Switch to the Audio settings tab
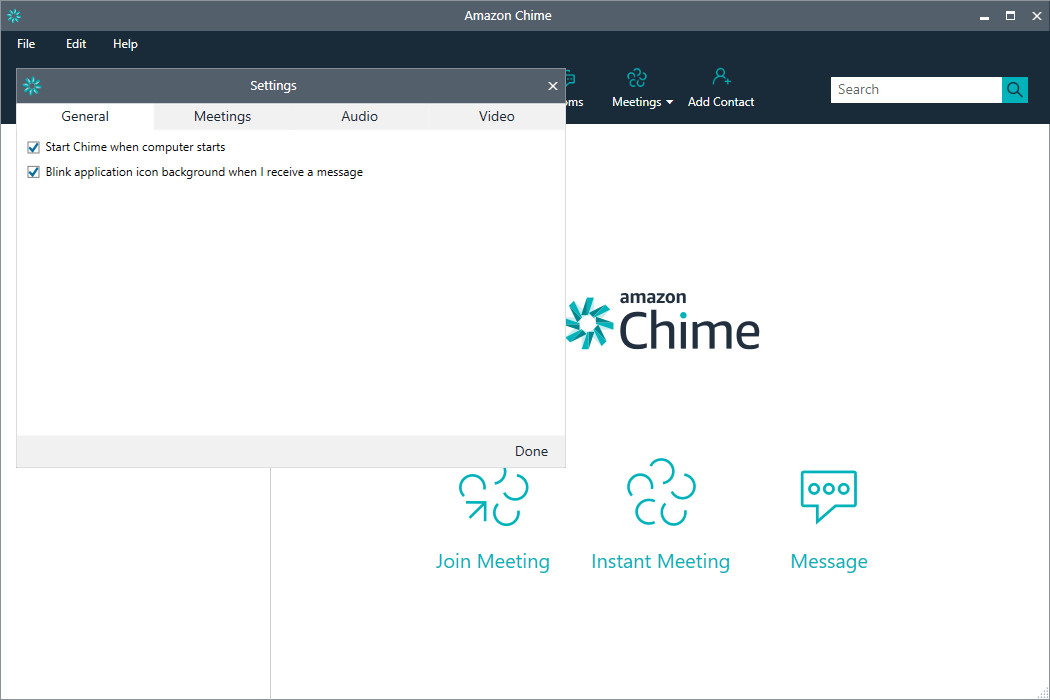This screenshot has width=1050, height=700. click(360, 117)
